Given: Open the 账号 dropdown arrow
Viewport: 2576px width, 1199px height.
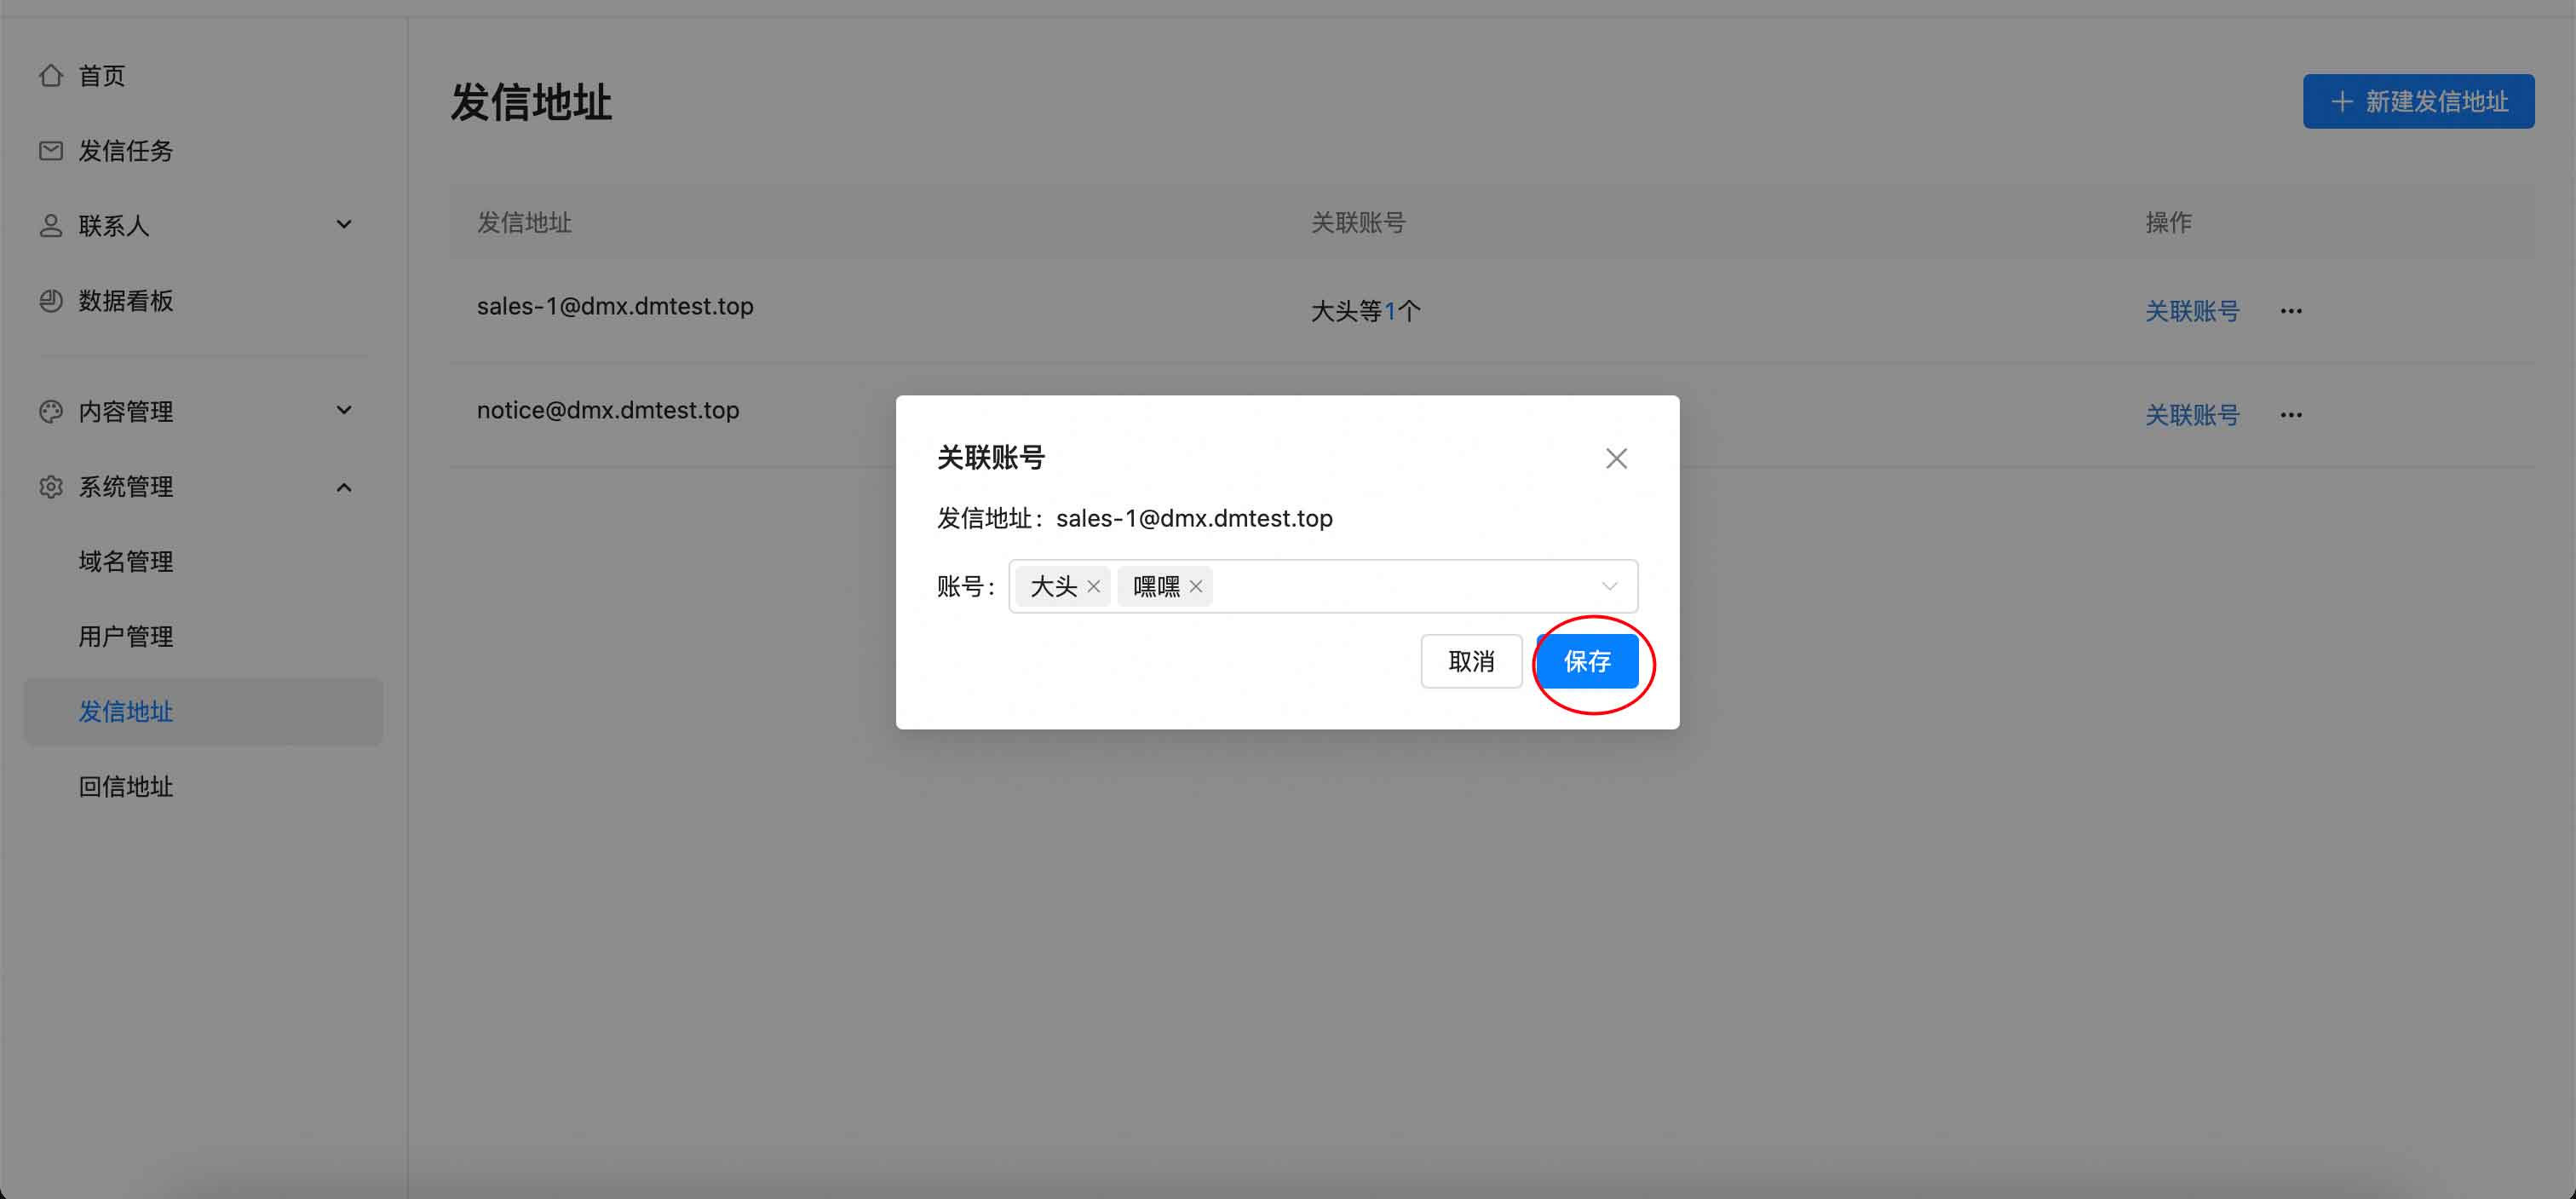Looking at the screenshot, I should pos(1609,587).
